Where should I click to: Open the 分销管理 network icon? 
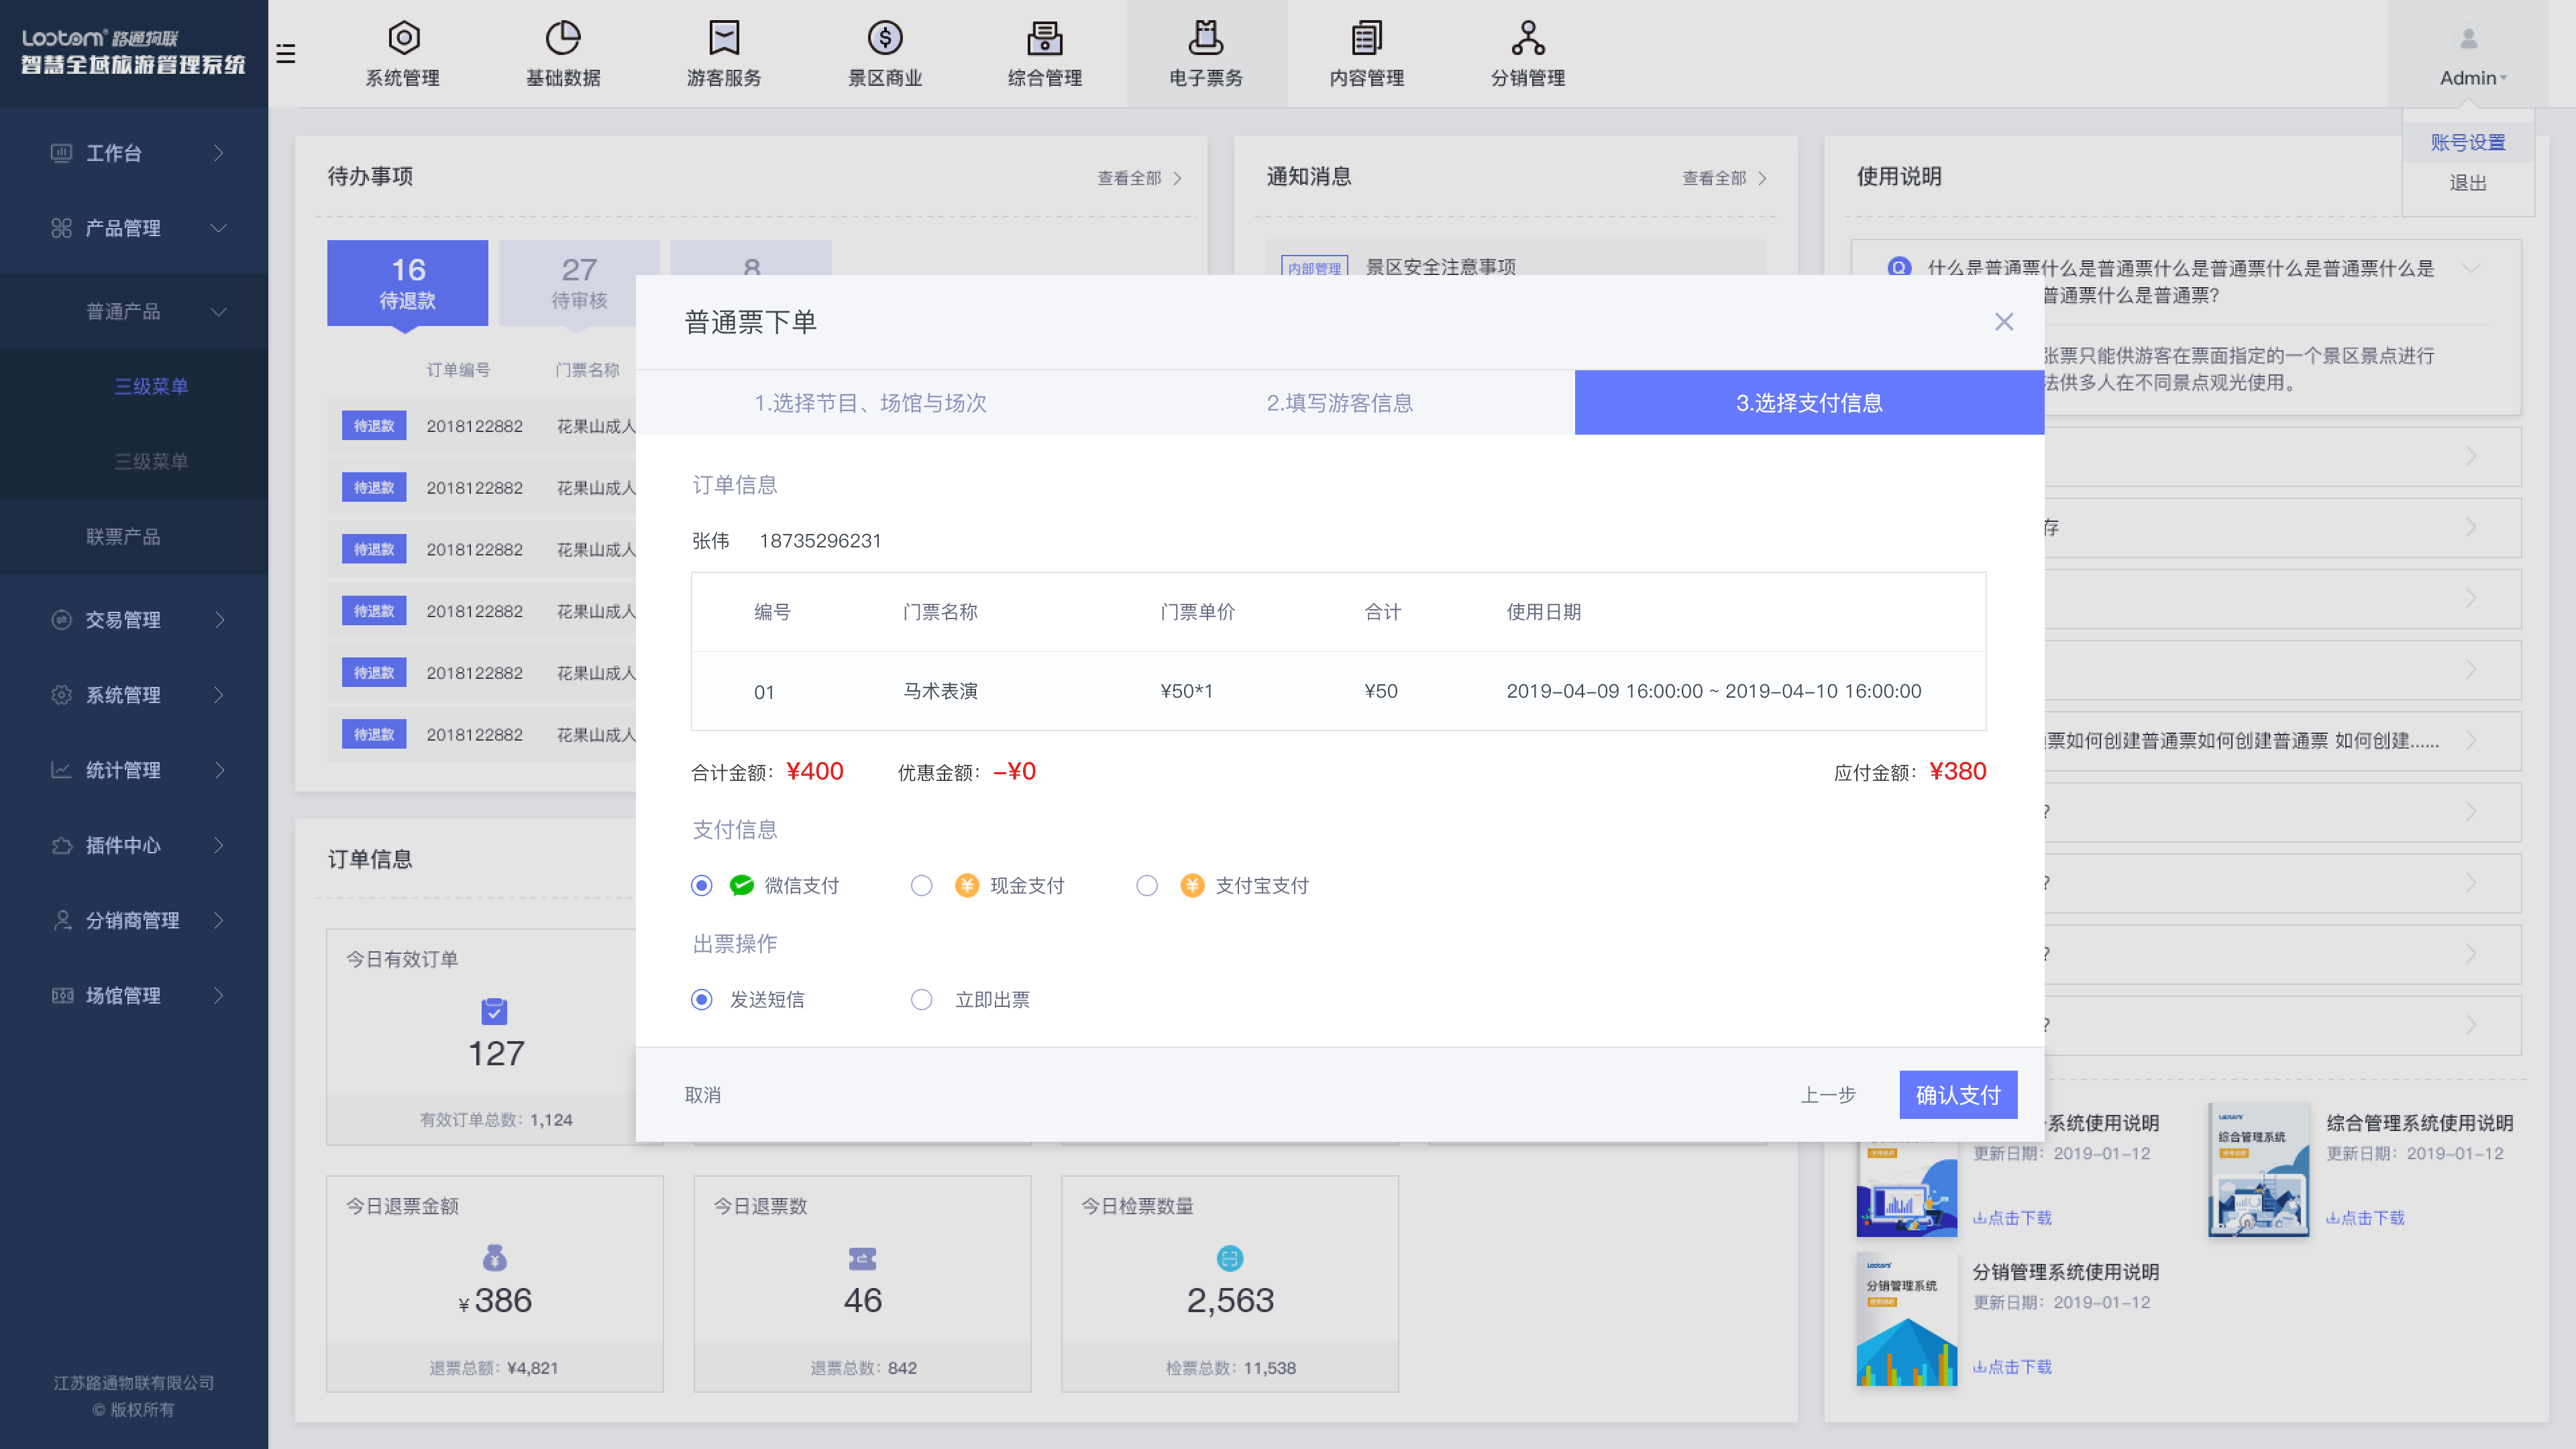(1527, 39)
